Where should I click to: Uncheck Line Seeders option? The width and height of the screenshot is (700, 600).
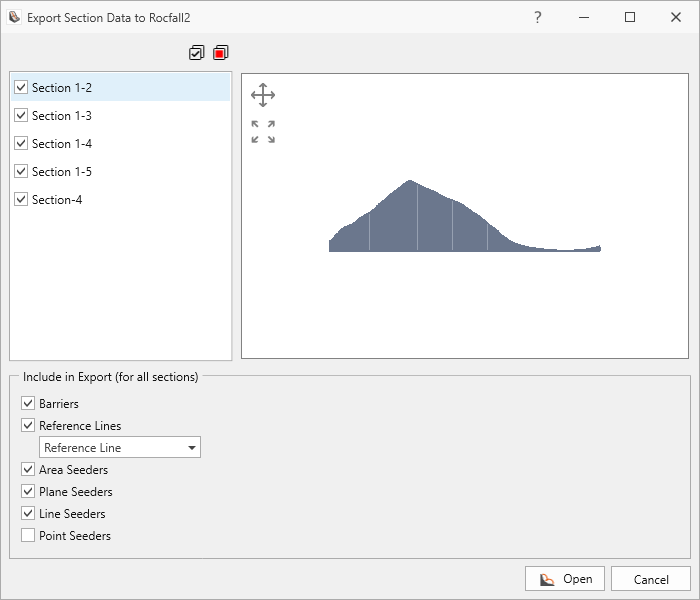28,513
